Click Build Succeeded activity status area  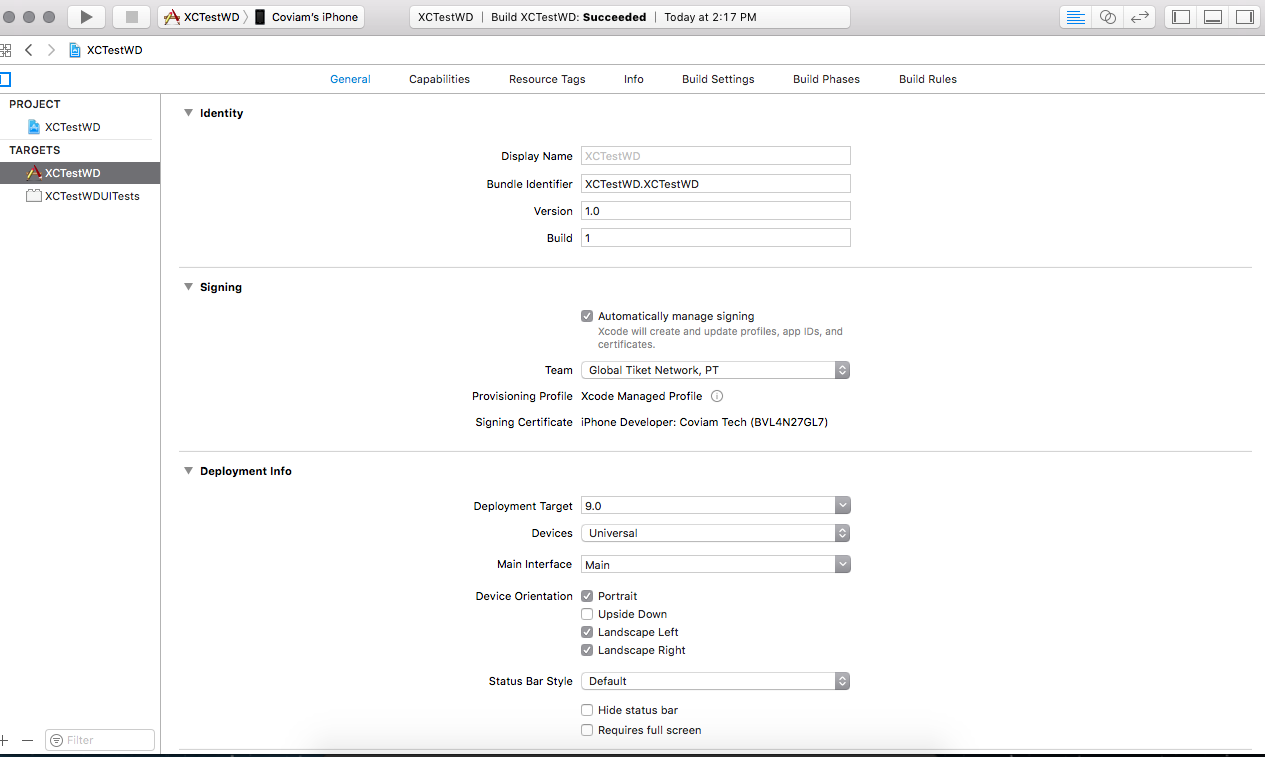pyautogui.click(x=630, y=17)
